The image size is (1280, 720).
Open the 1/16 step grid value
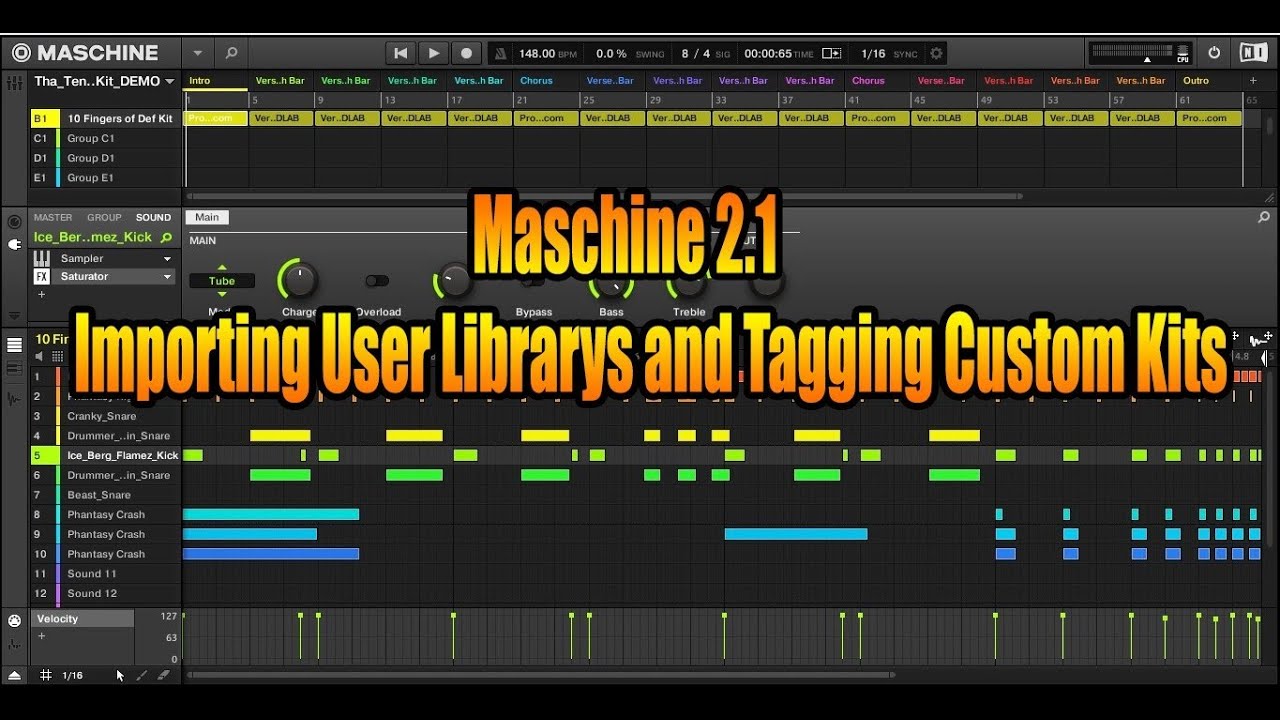[x=73, y=676]
